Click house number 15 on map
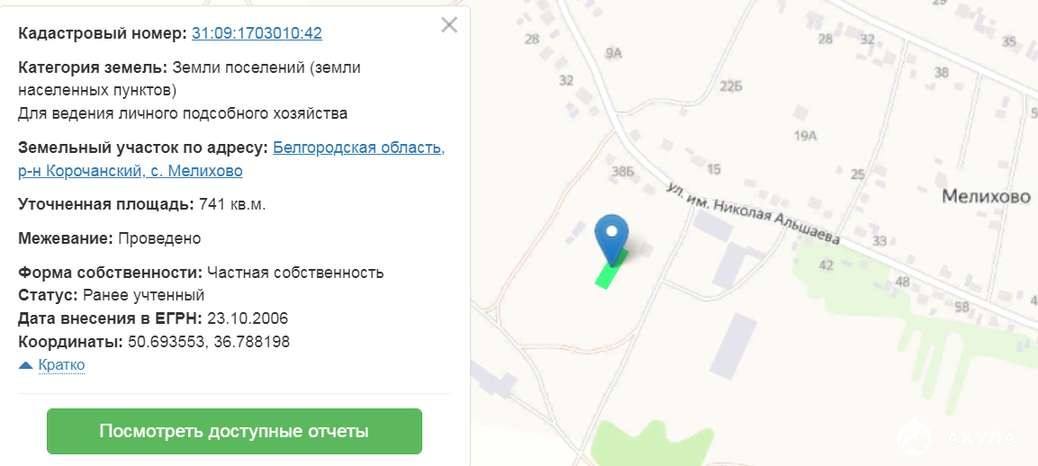 tap(713, 169)
